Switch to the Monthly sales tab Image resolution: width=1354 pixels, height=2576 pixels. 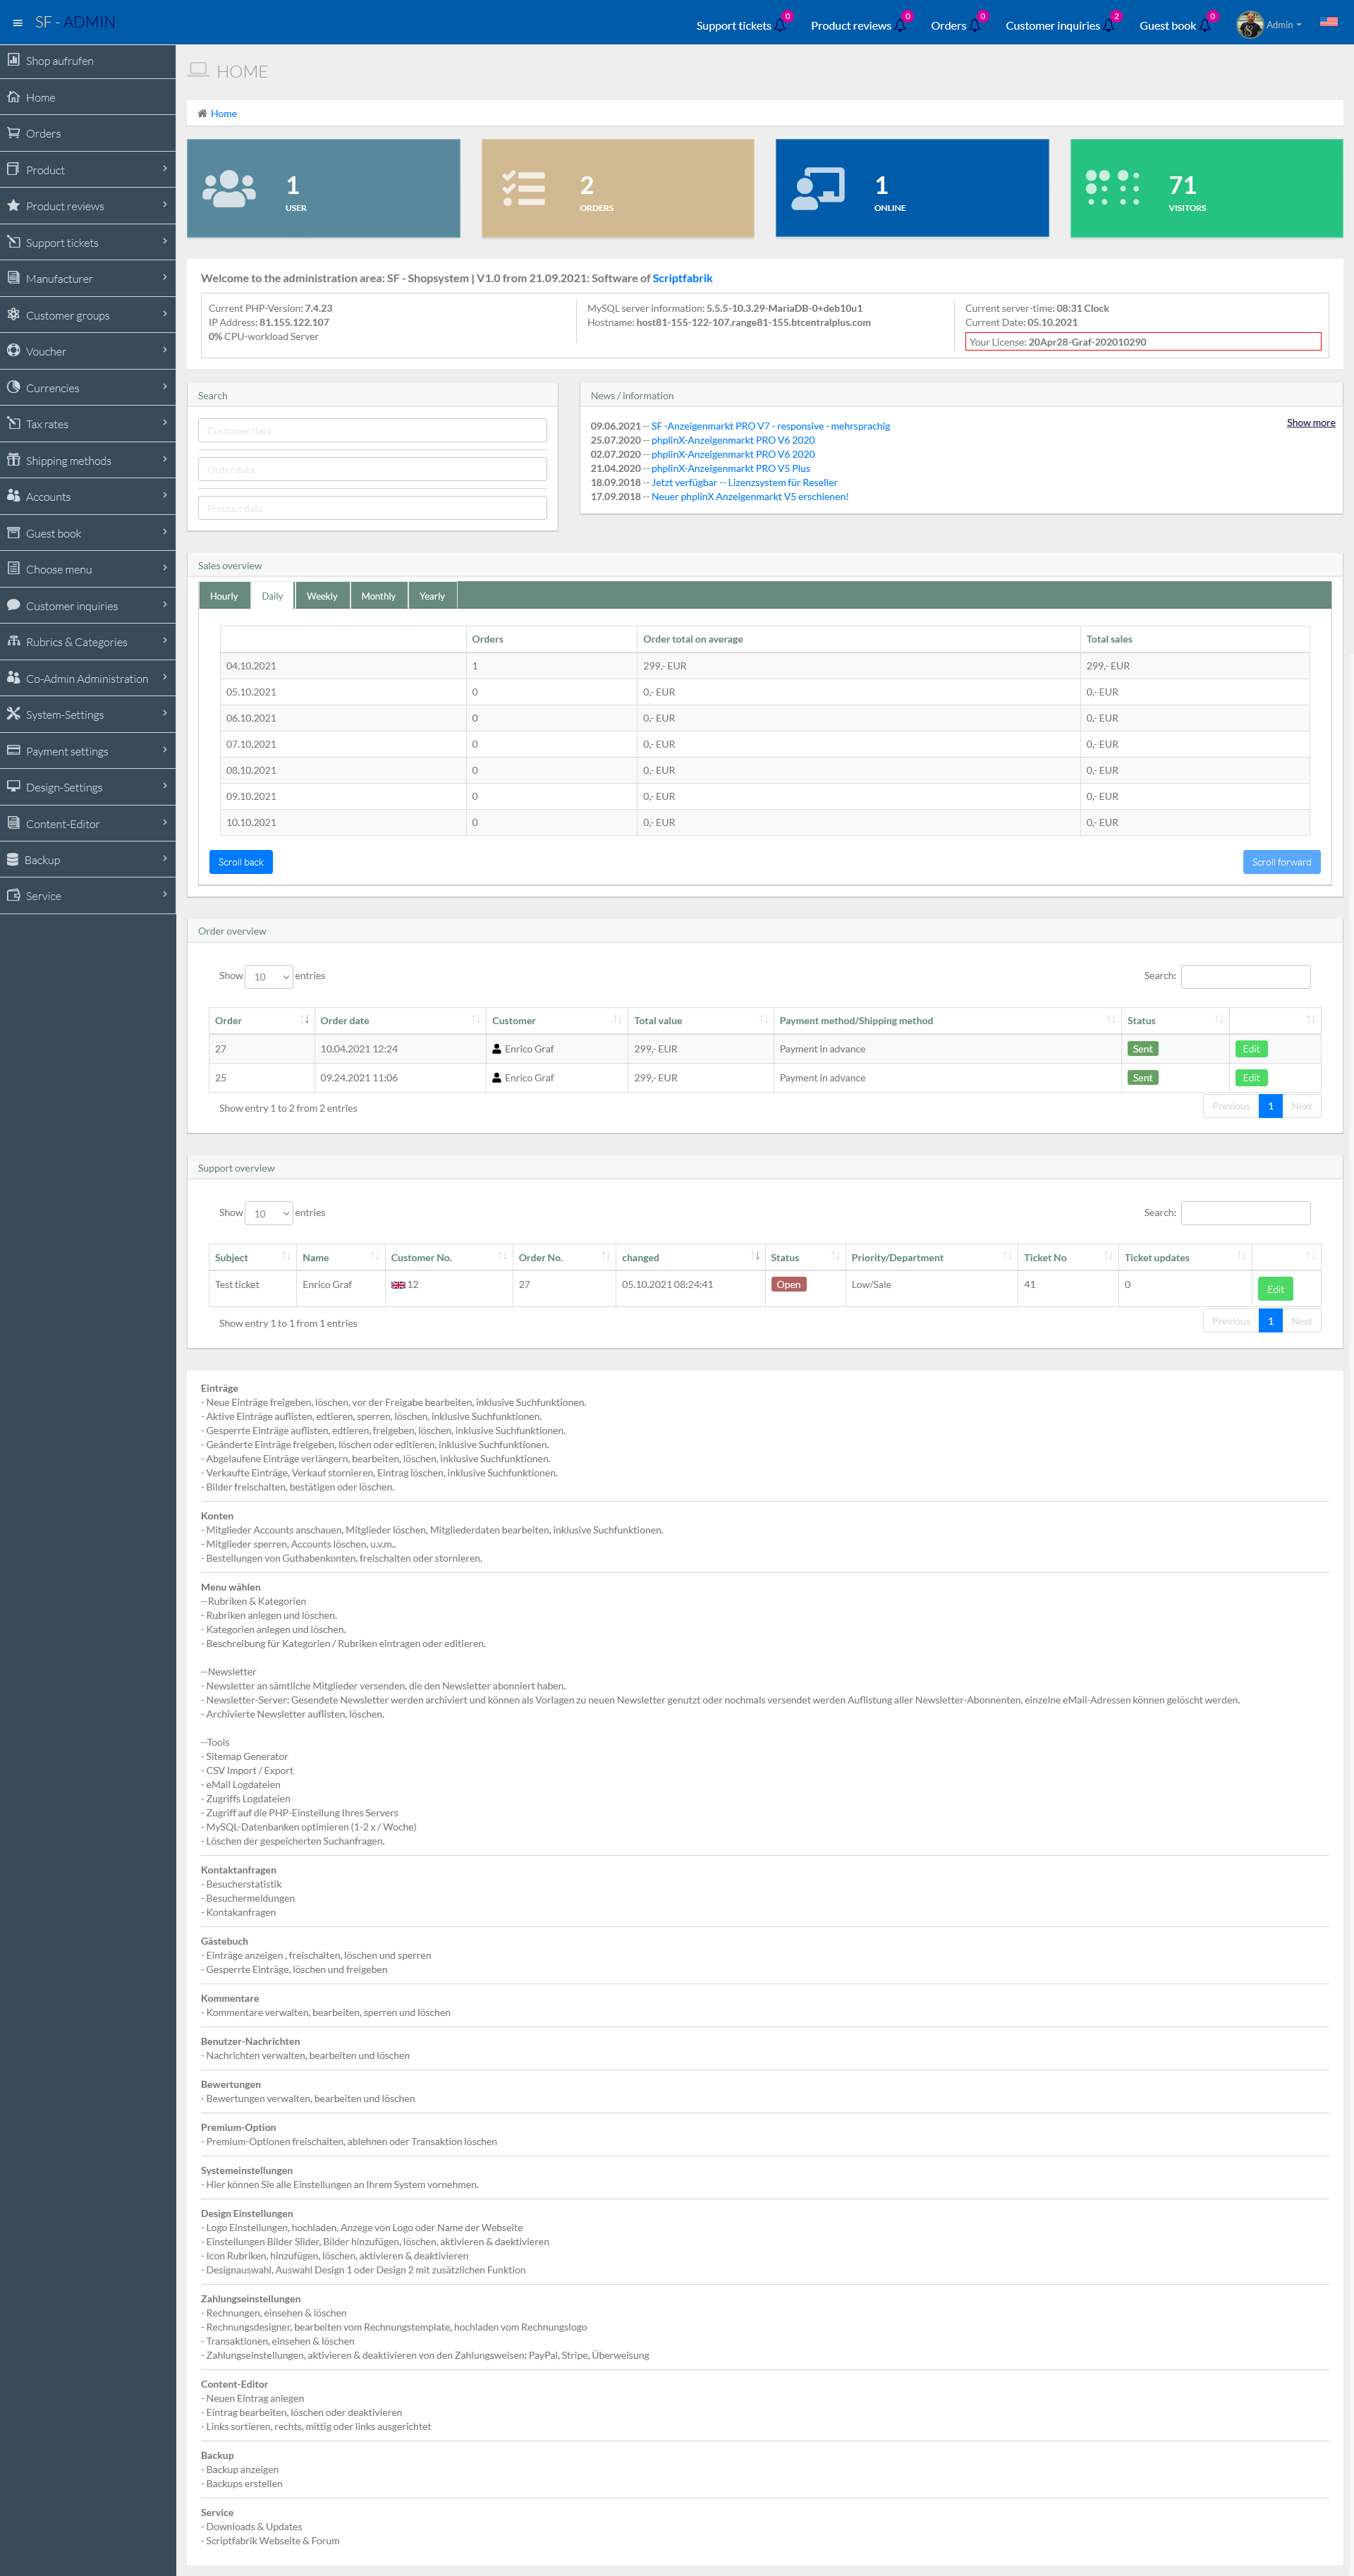coord(378,595)
